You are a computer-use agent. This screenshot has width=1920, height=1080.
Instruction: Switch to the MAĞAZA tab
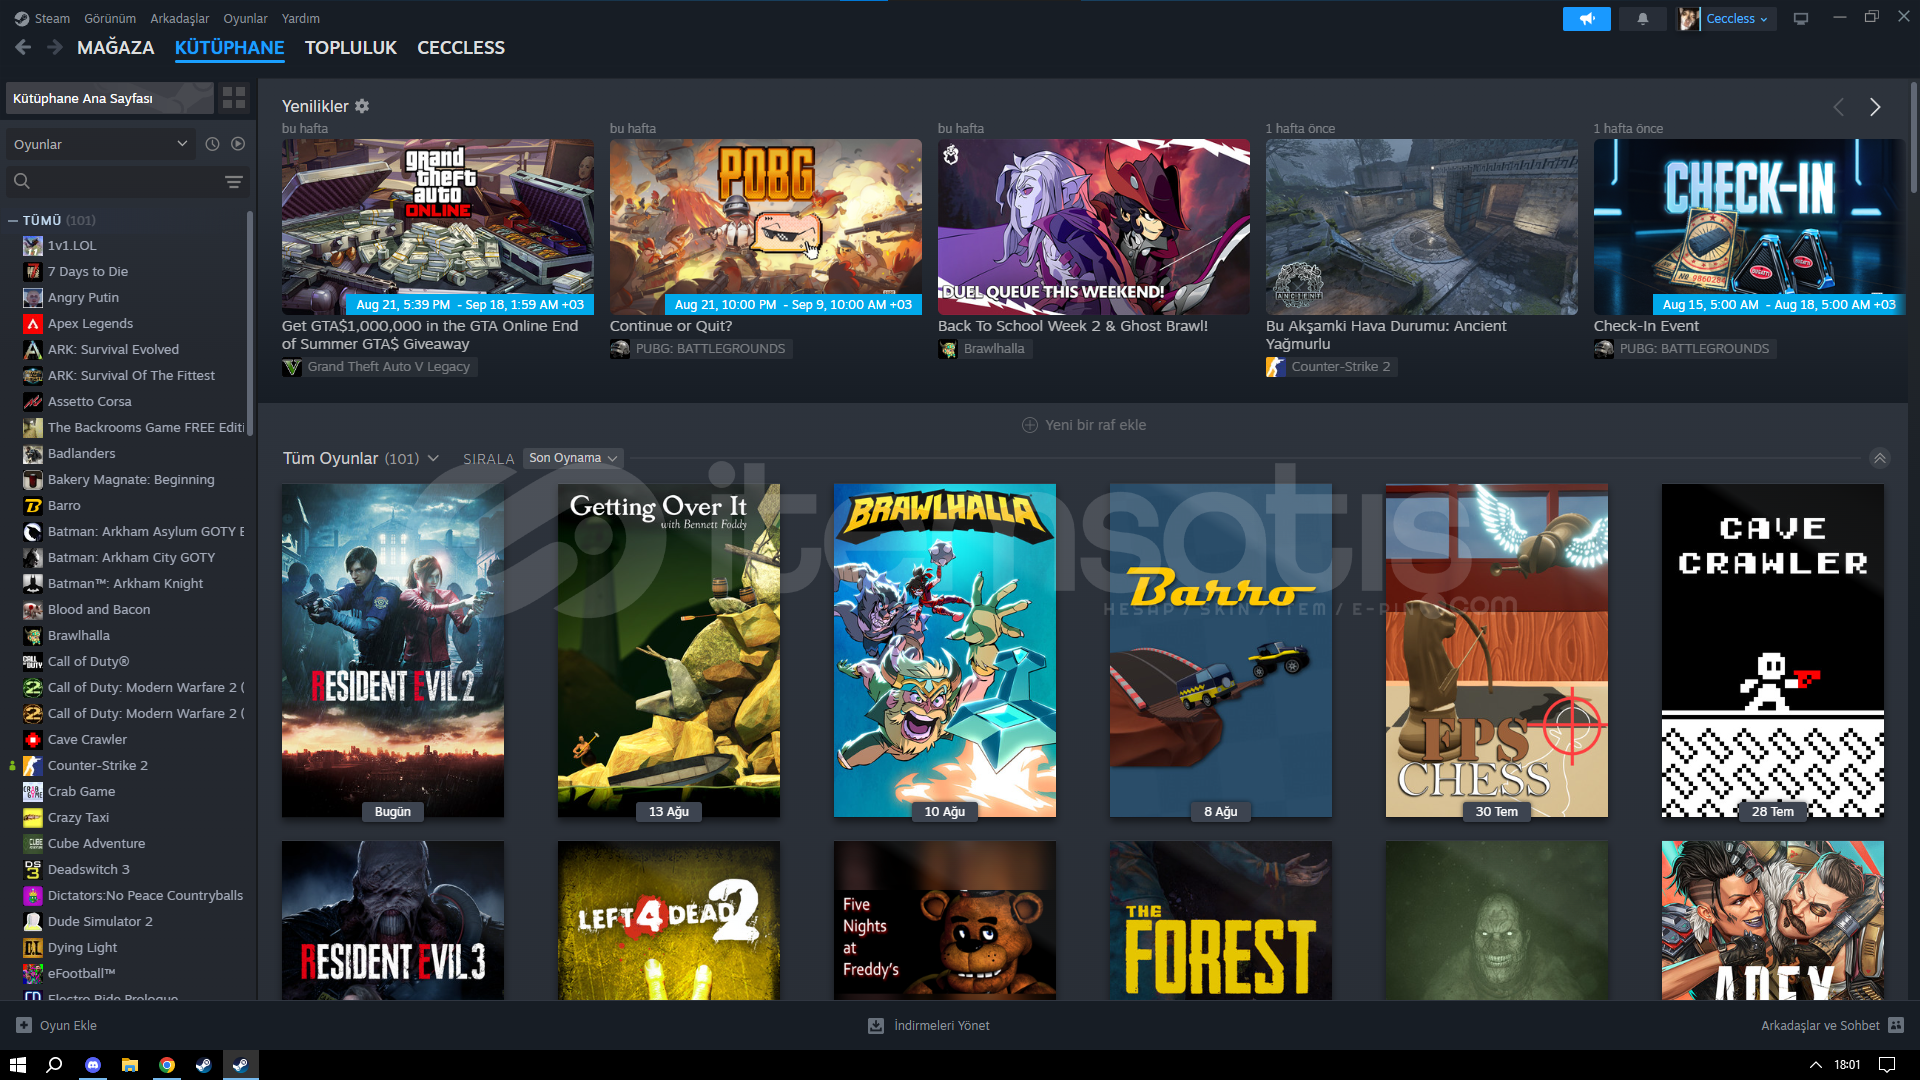[116, 47]
